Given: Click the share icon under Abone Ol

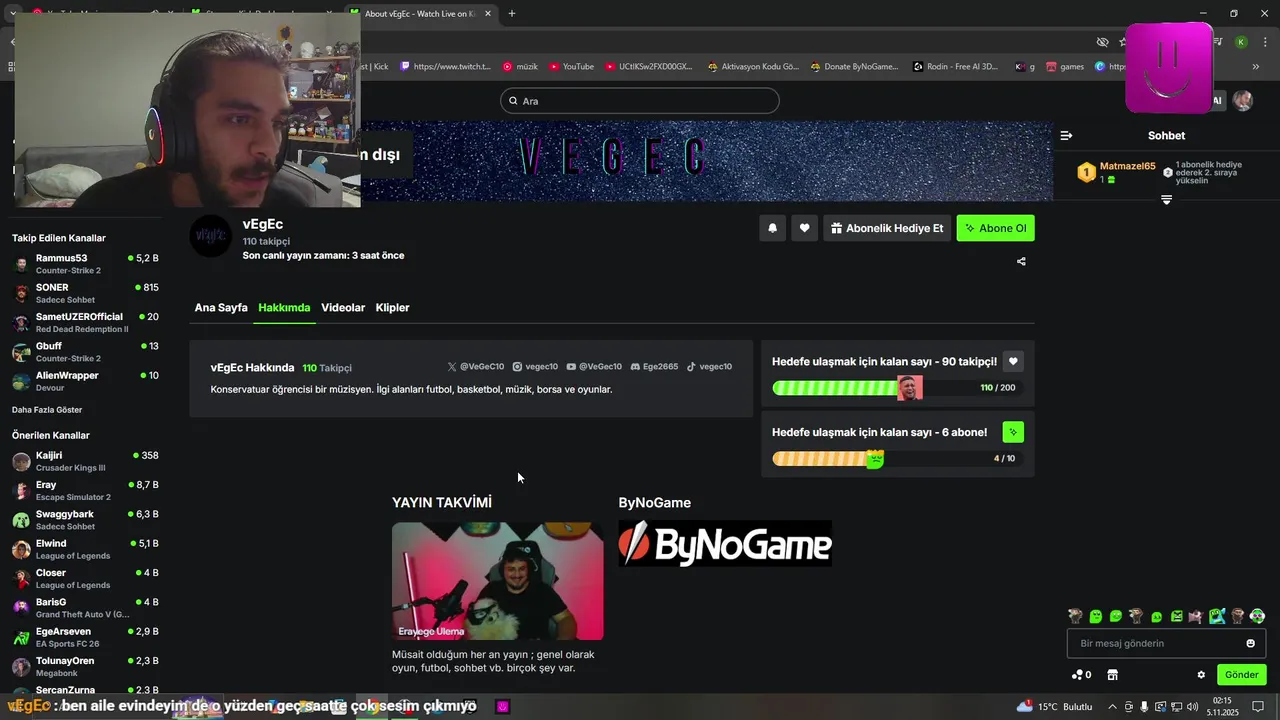Looking at the screenshot, I should click(1021, 262).
